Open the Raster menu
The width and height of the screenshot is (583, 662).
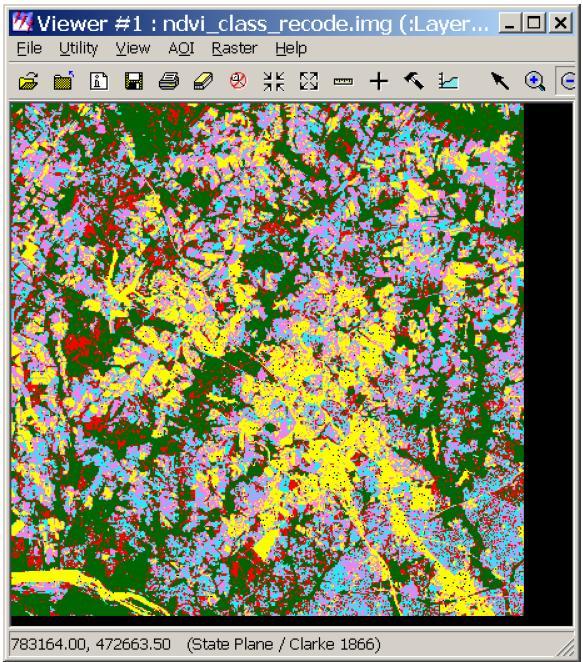pyautogui.click(x=234, y=48)
